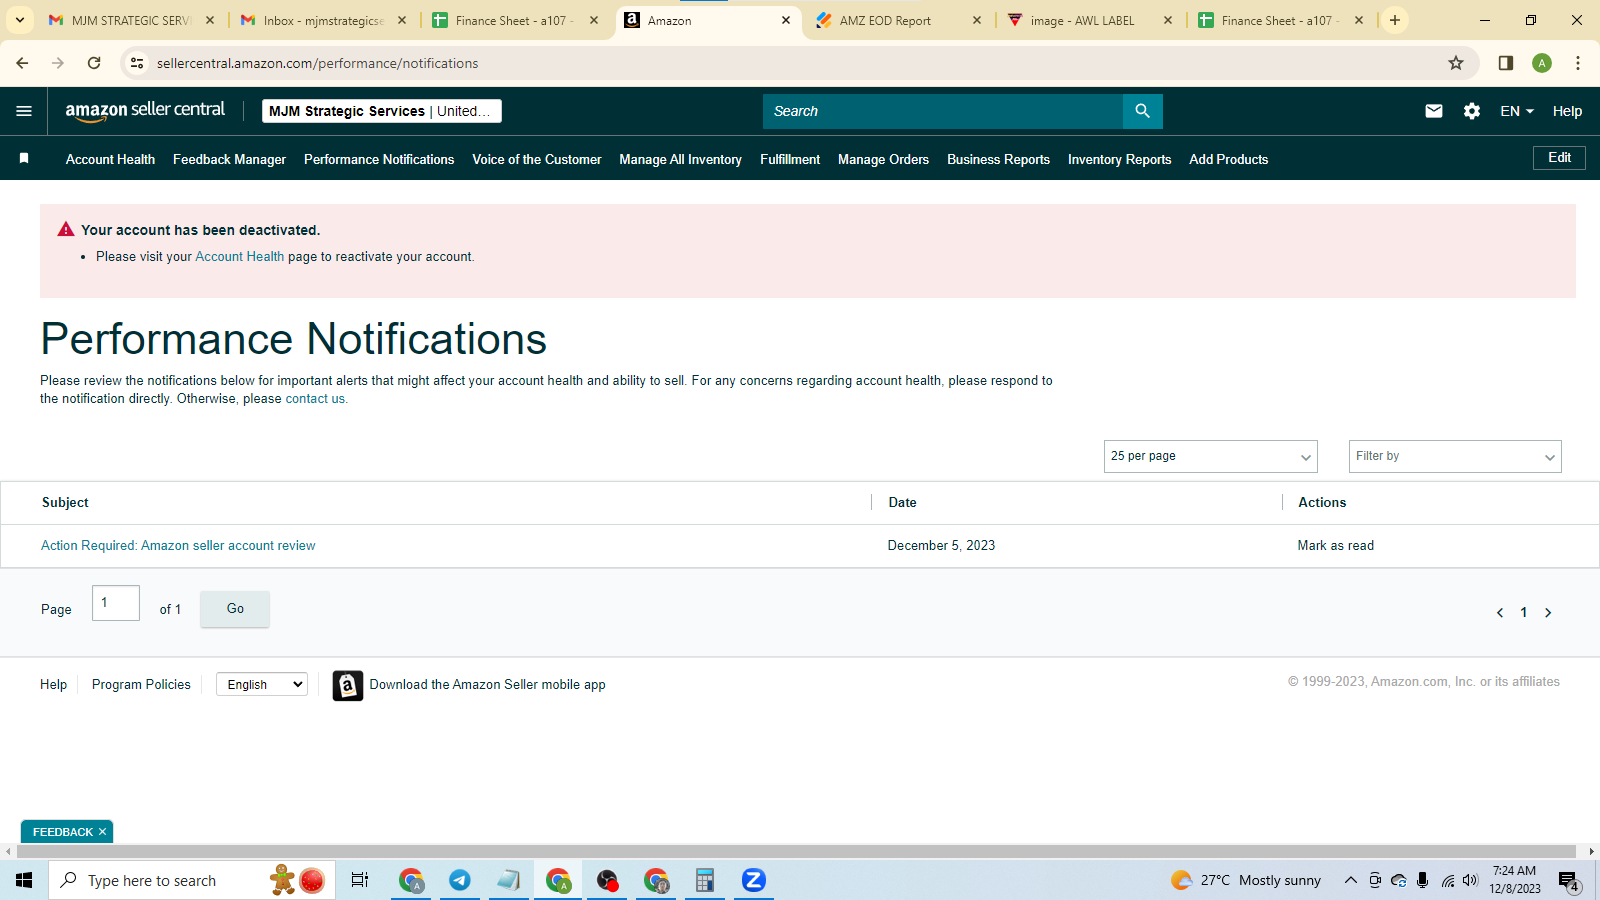Switch to the image - AWL LABEL tab
This screenshot has width=1600, height=900.
tap(1090, 20)
